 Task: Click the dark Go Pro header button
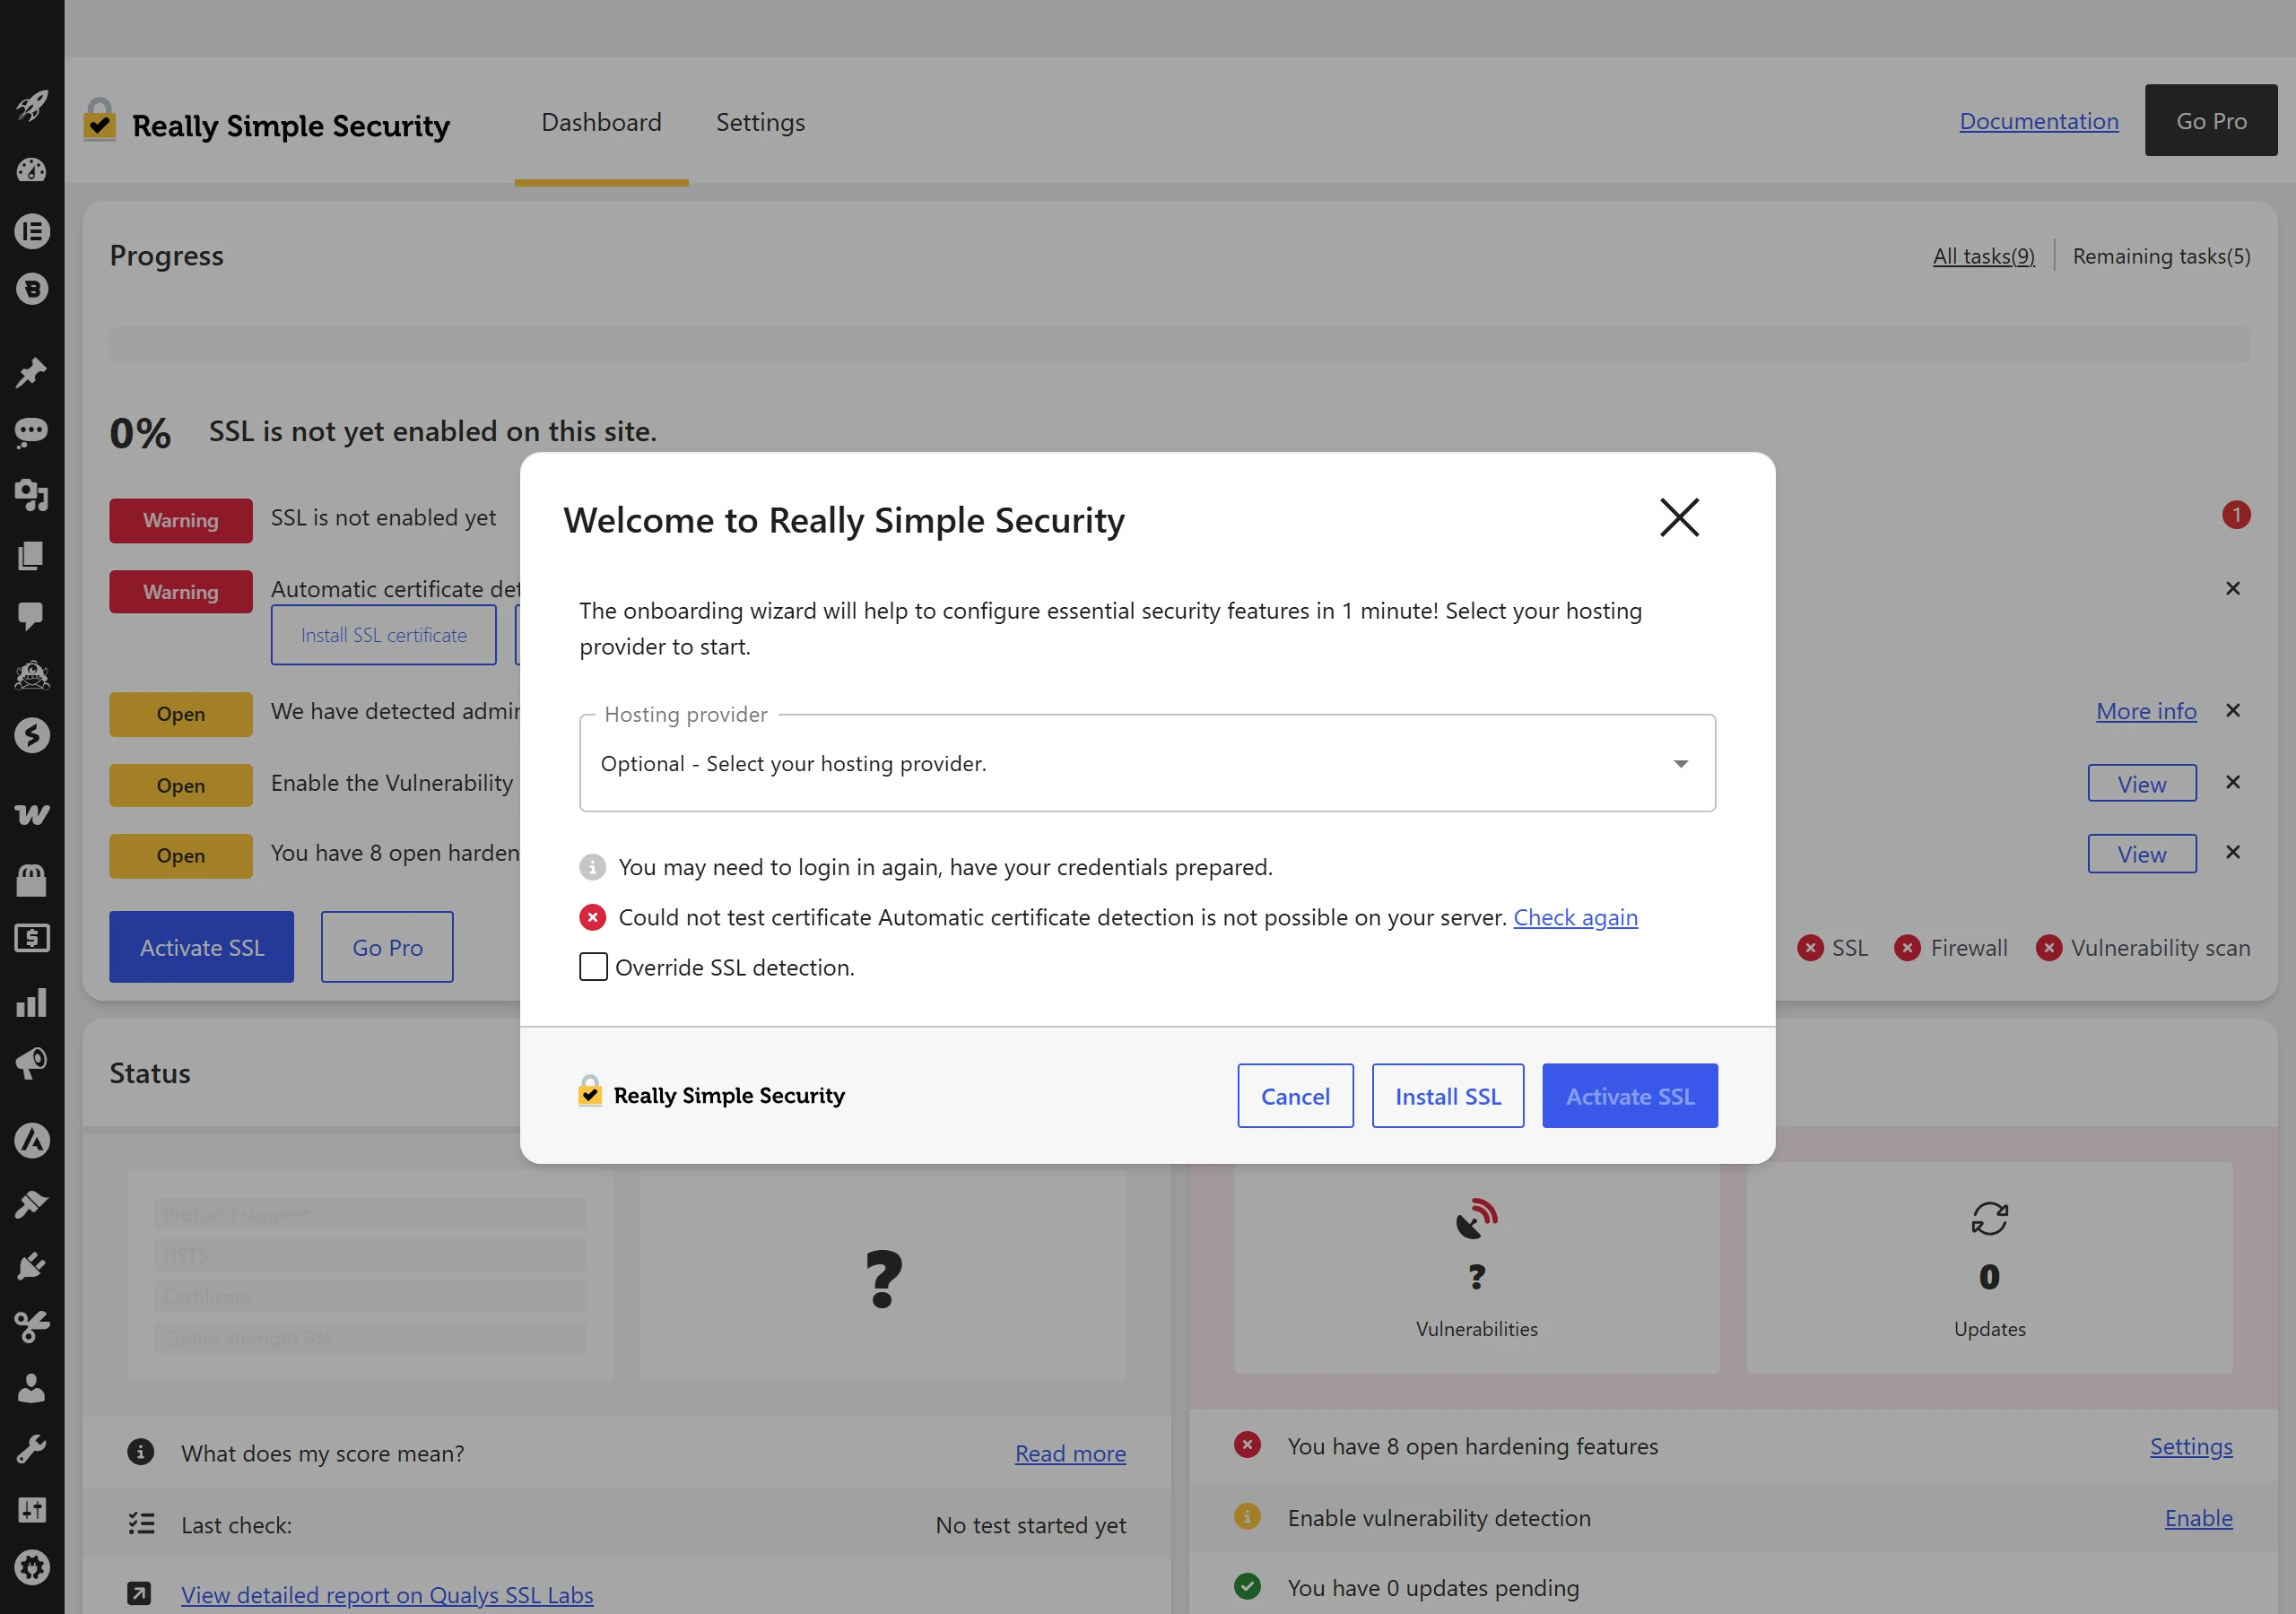tap(2211, 120)
